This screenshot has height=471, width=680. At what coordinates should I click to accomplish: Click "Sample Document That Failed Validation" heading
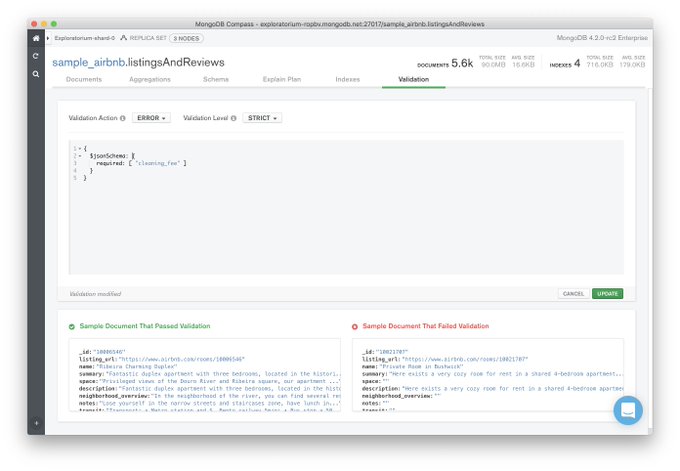(x=426, y=326)
